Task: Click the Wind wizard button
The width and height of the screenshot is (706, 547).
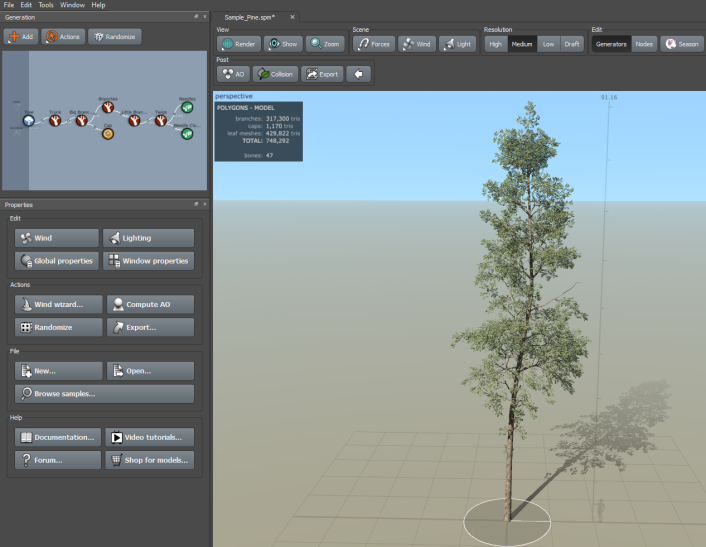Action: point(59,304)
